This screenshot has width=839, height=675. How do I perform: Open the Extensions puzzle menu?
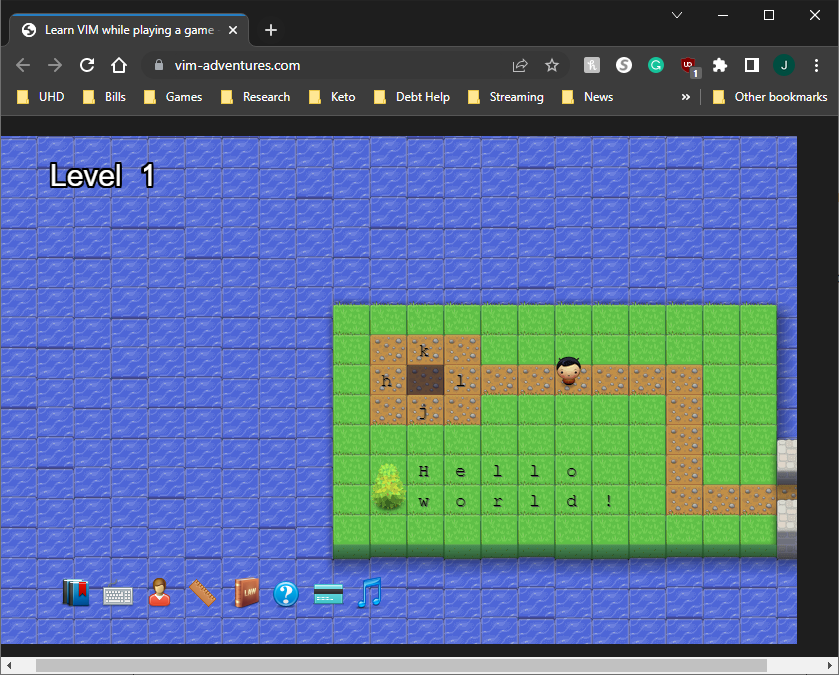click(x=720, y=65)
